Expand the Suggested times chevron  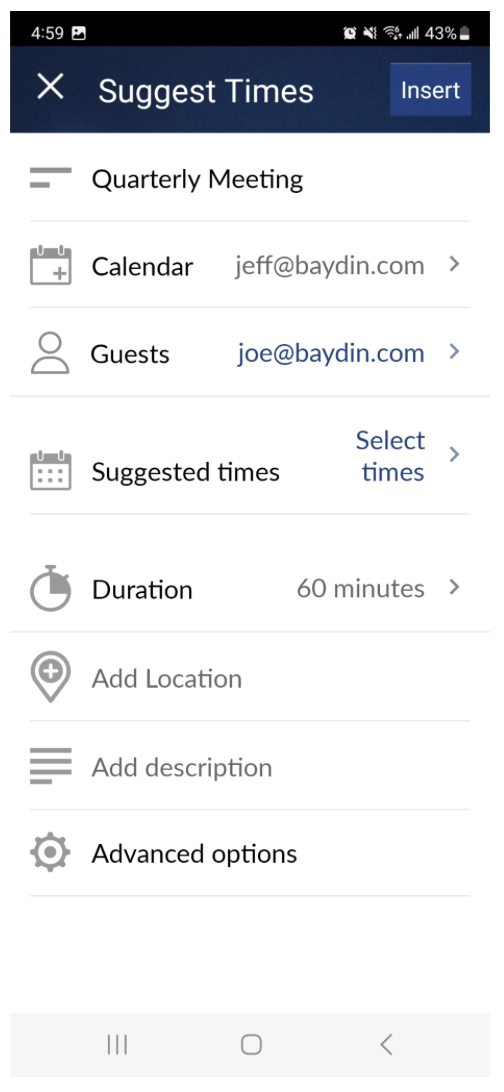pos(455,455)
